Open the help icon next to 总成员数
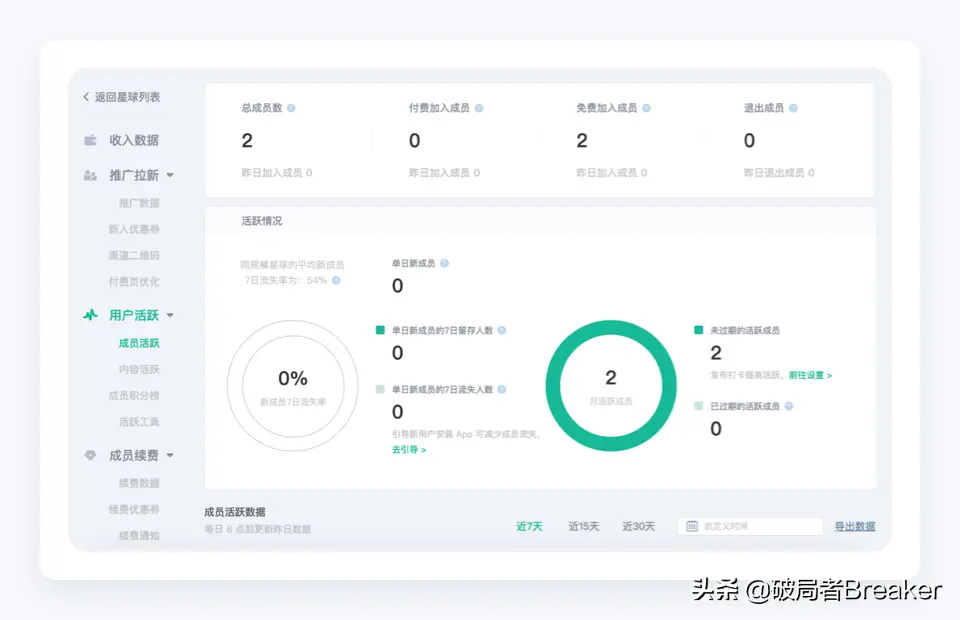Screen dimensions: 960x620 point(291,107)
